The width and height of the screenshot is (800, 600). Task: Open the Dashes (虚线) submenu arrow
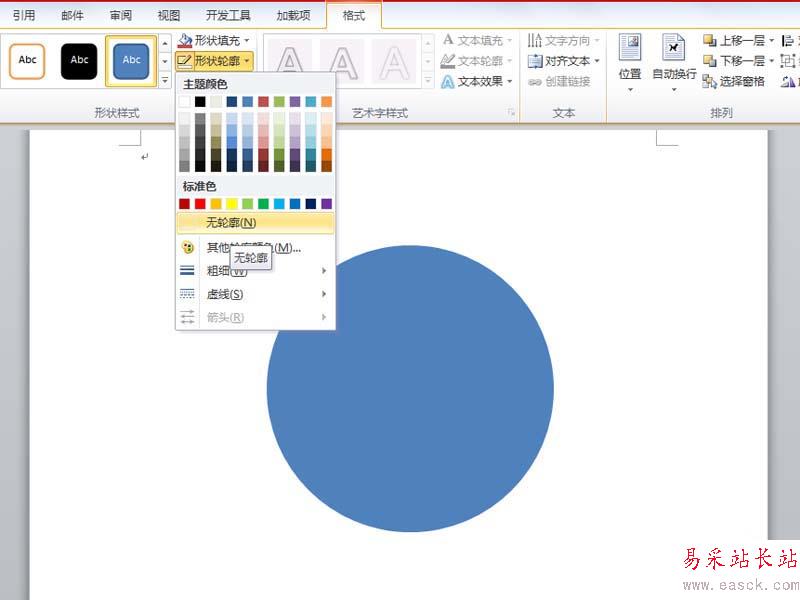[323, 294]
